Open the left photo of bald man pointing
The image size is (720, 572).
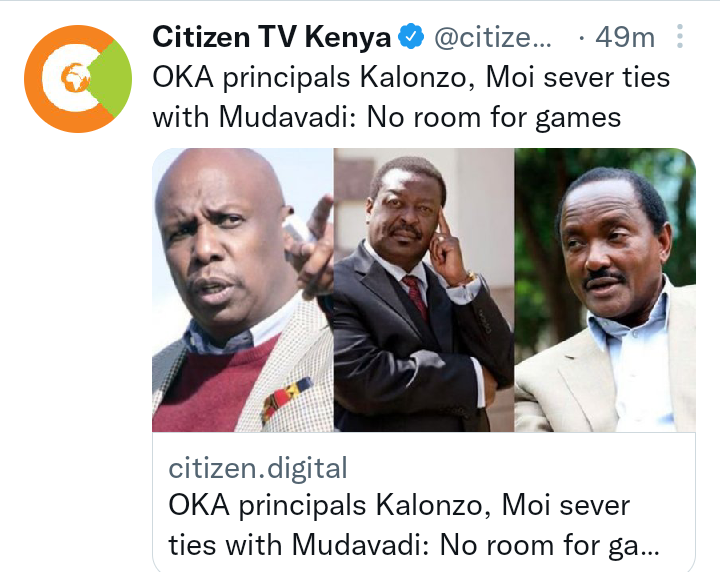243,290
